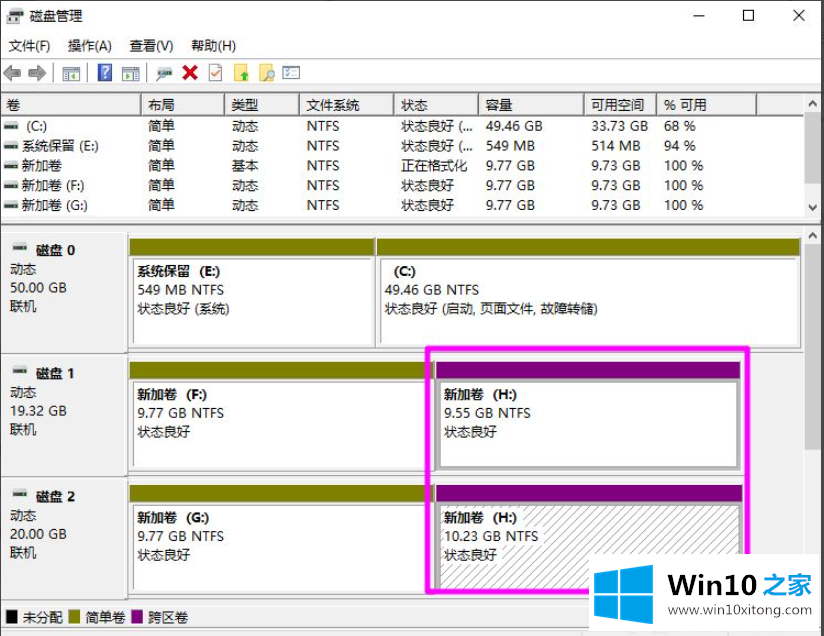Select the 新加卷 row being formatted
This screenshot has height=636, width=824.
coord(402,166)
